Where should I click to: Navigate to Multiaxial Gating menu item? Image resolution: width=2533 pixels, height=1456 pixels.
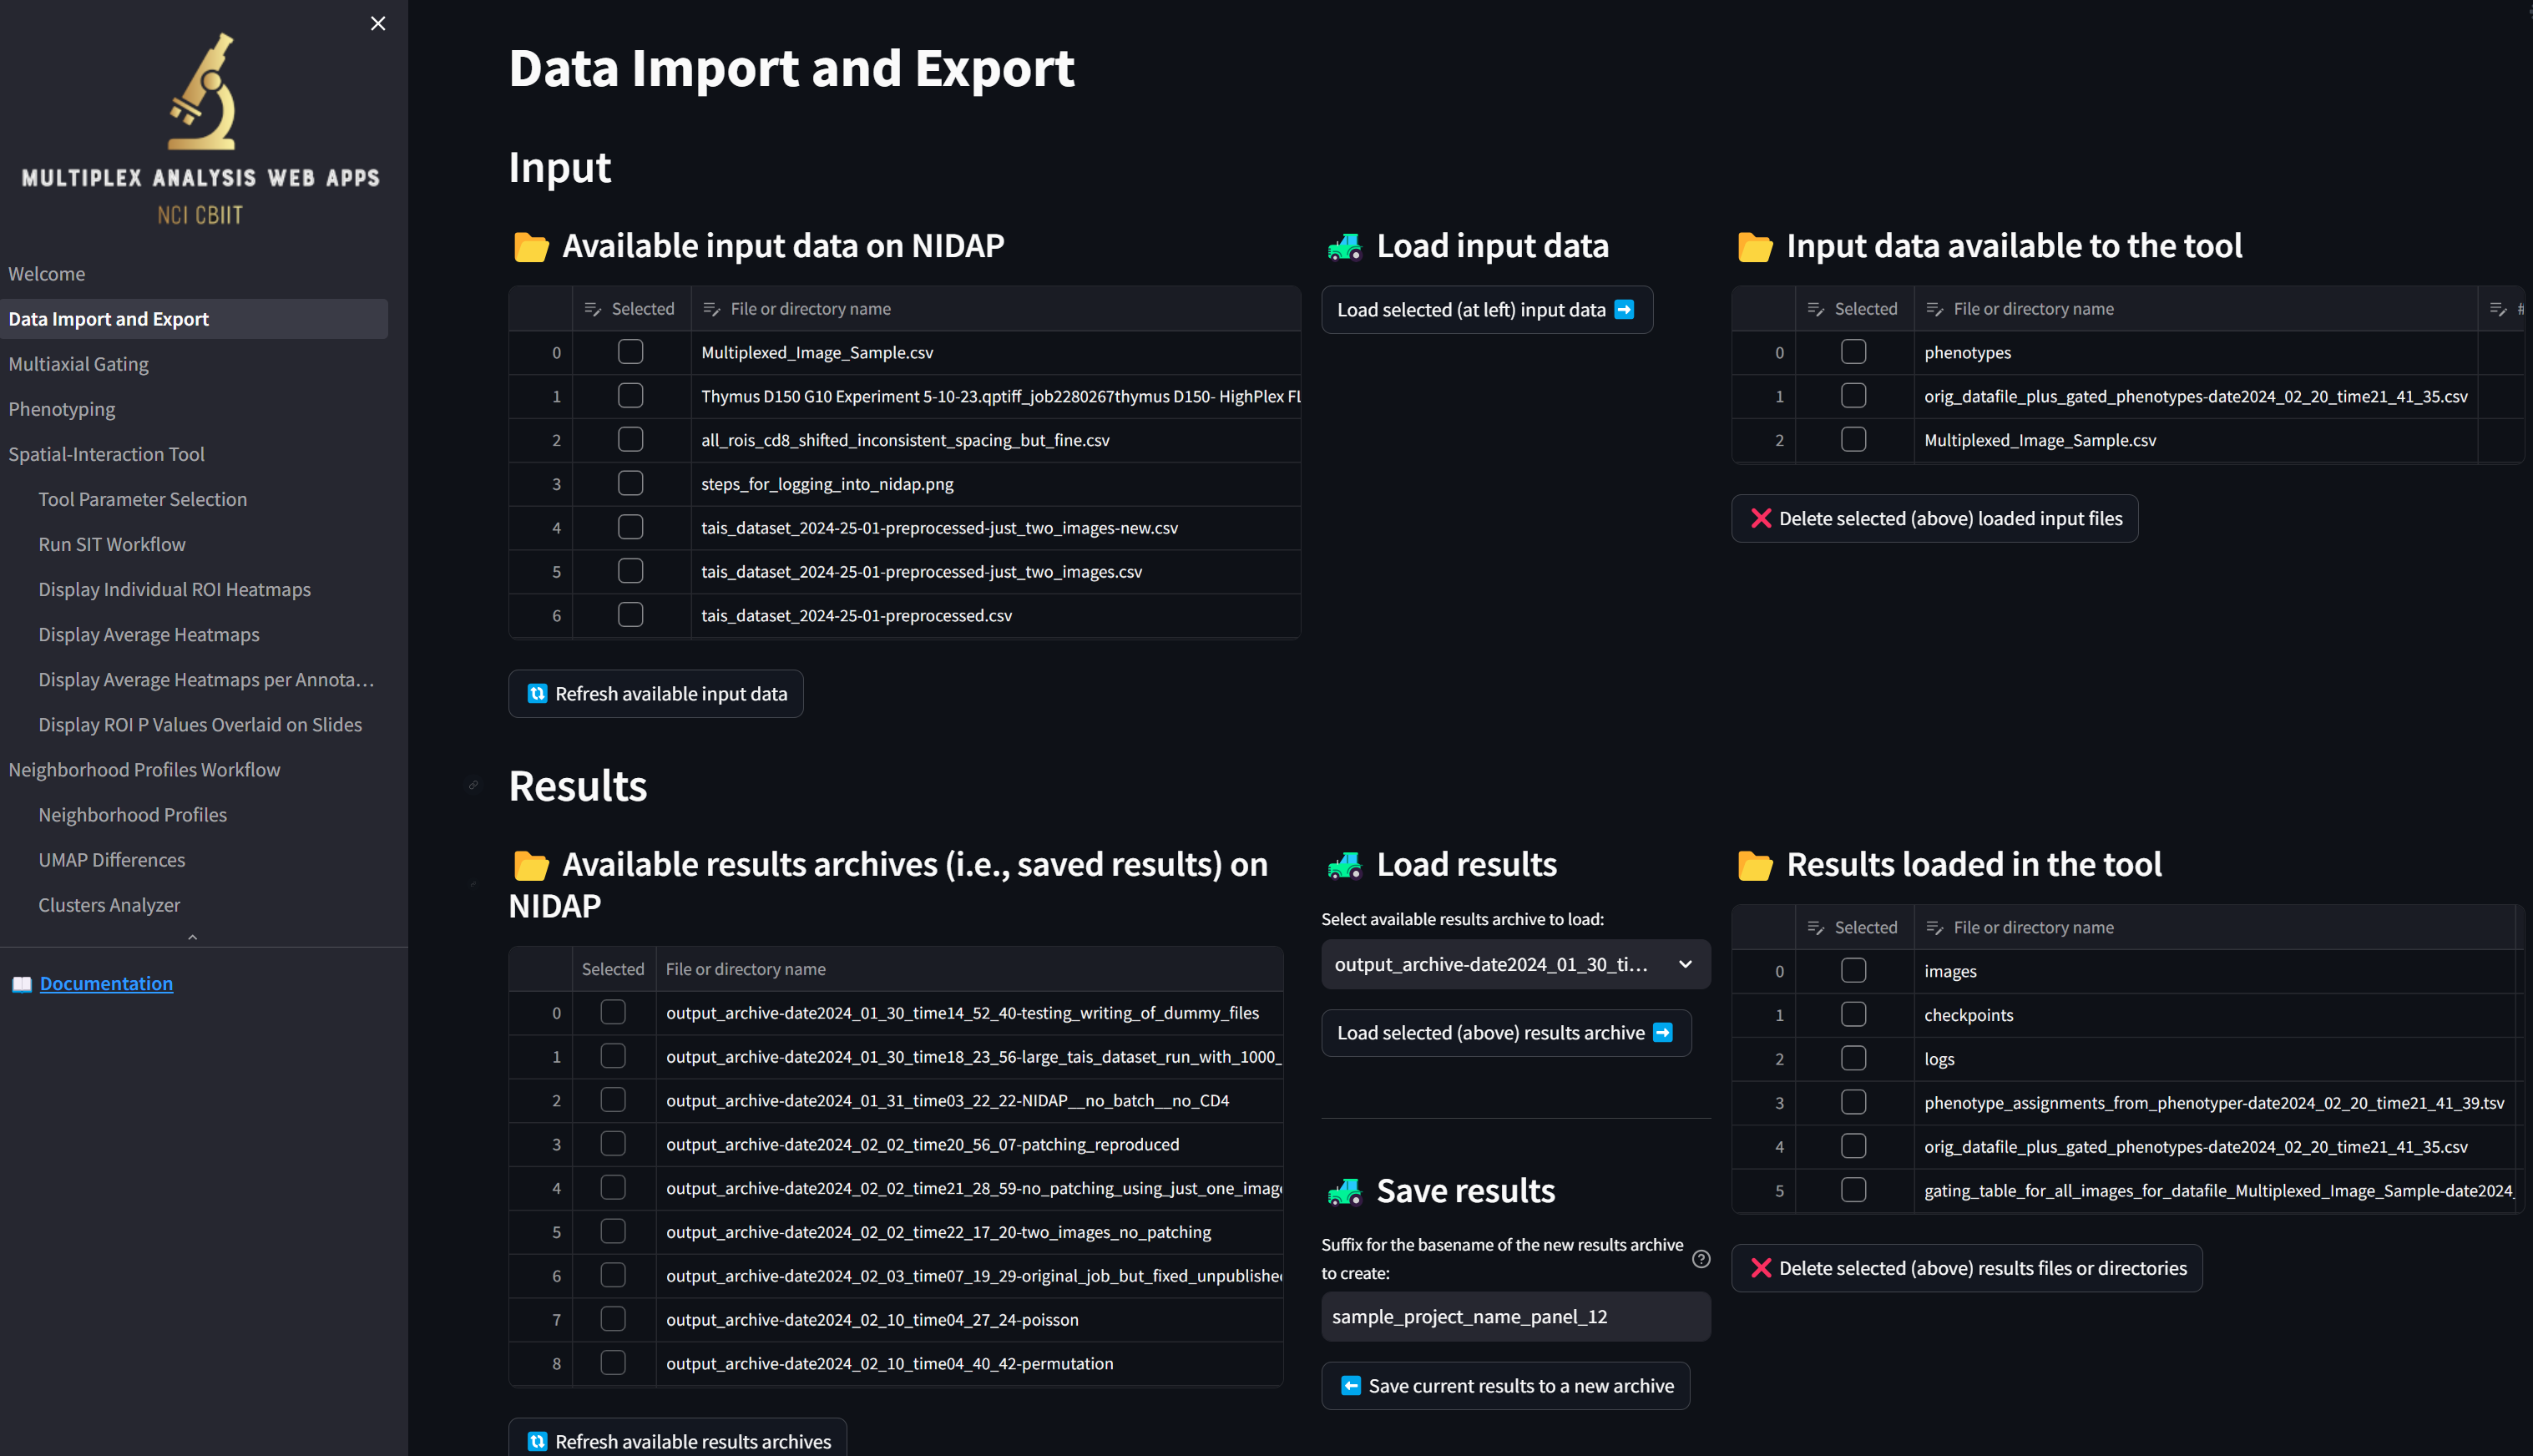(x=77, y=361)
